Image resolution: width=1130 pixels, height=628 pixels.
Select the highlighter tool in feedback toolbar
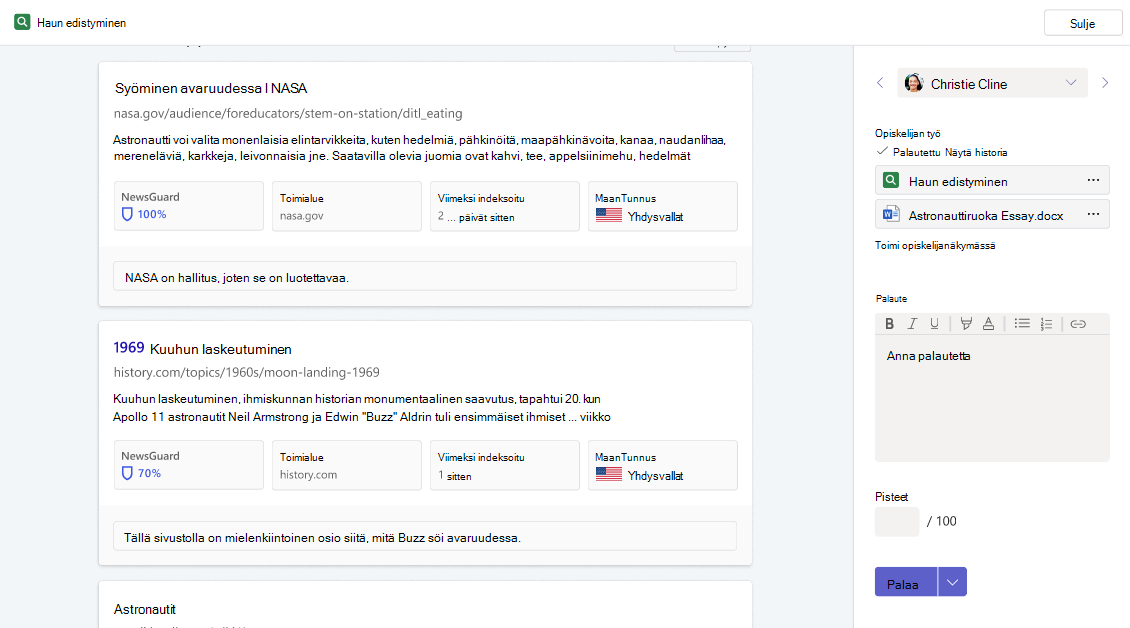tap(966, 324)
